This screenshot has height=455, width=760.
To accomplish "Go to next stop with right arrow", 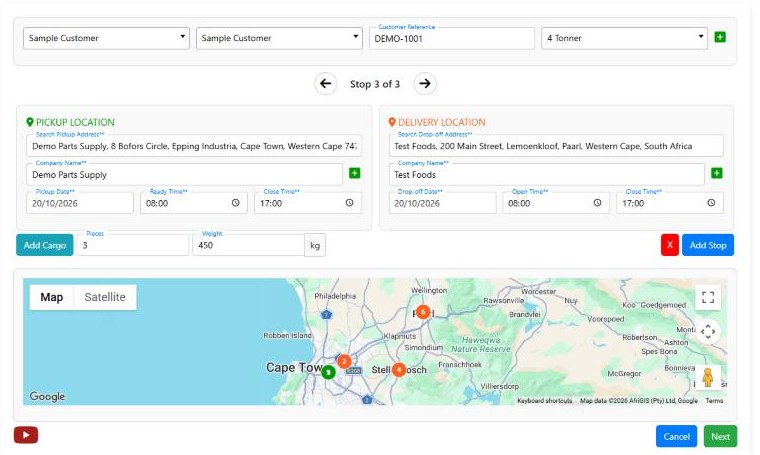I will click(425, 83).
